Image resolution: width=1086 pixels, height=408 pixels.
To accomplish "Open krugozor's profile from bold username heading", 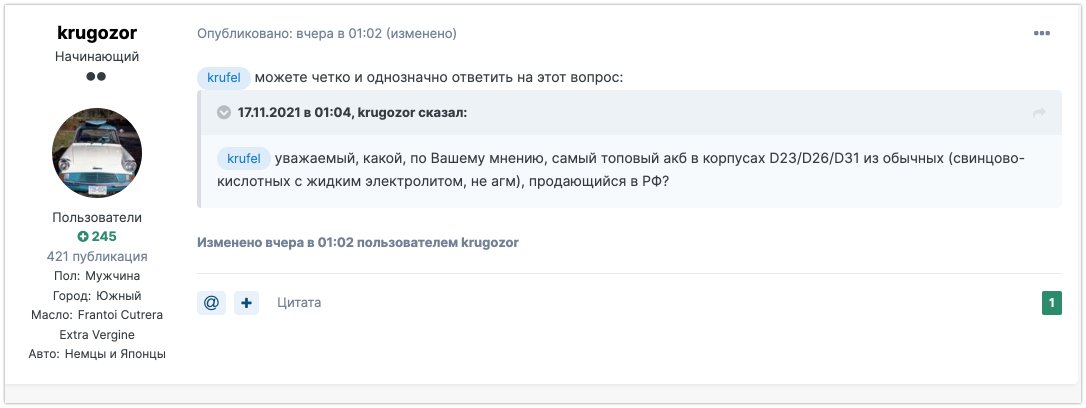I will click(x=97, y=33).
